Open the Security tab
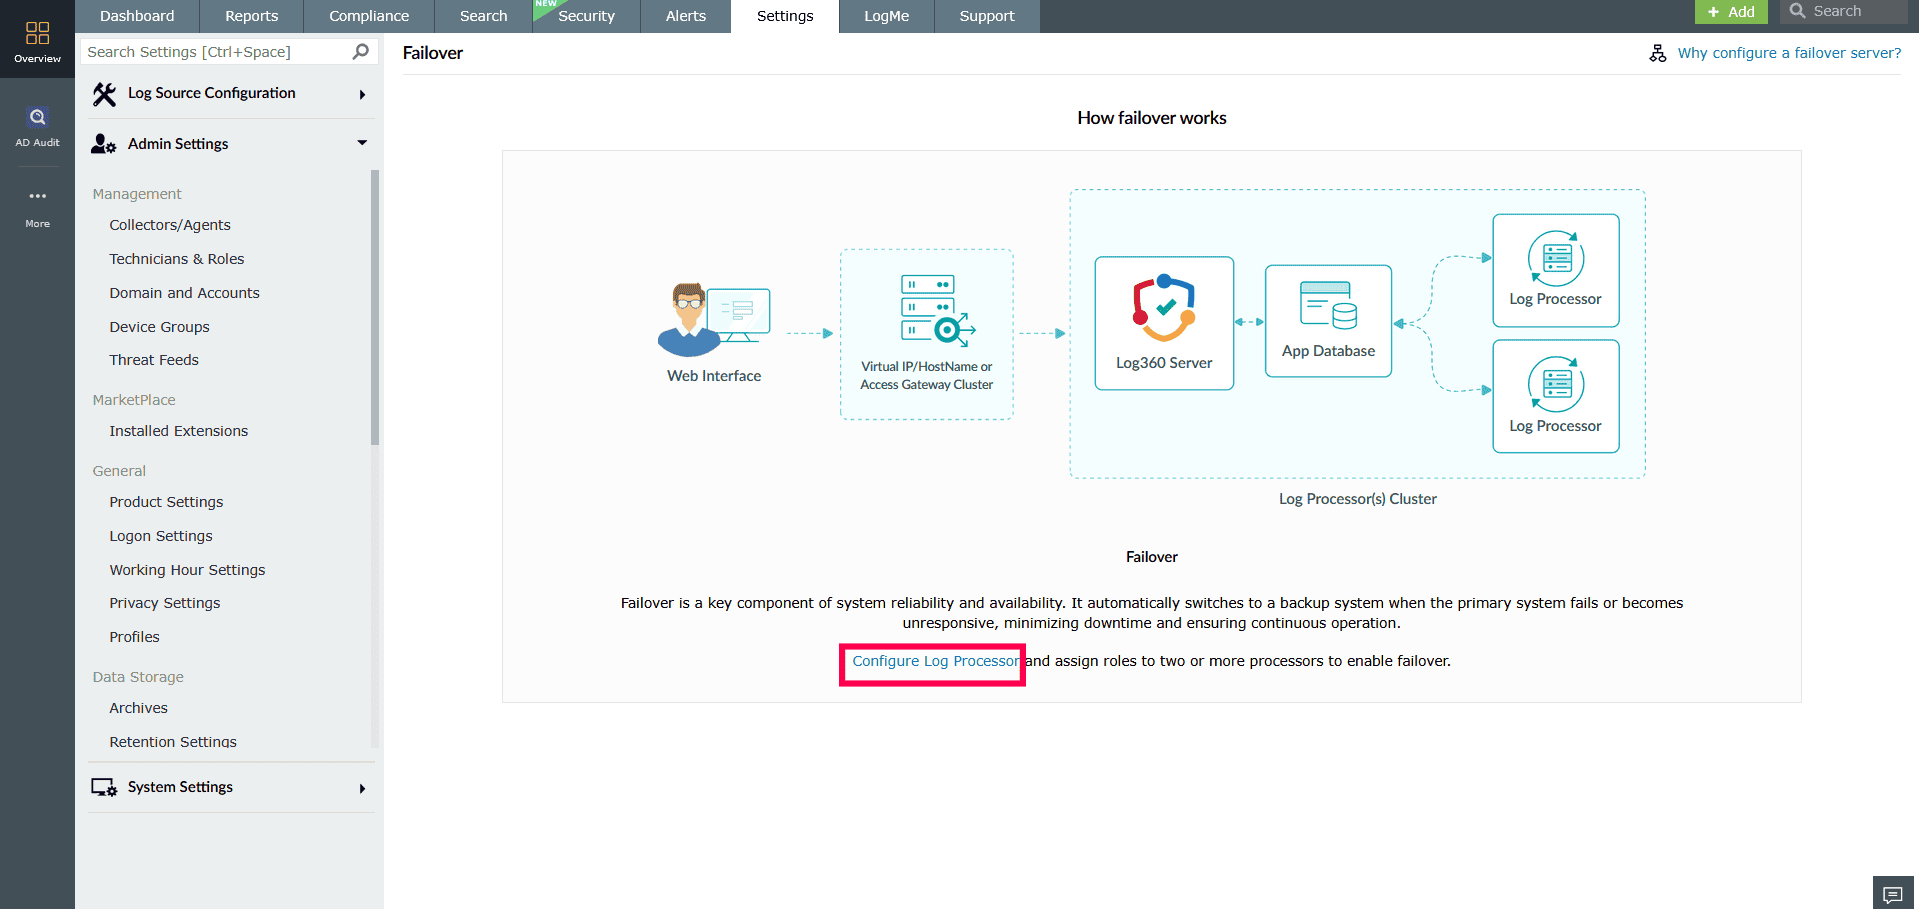1919x909 pixels. pos(587,15)
